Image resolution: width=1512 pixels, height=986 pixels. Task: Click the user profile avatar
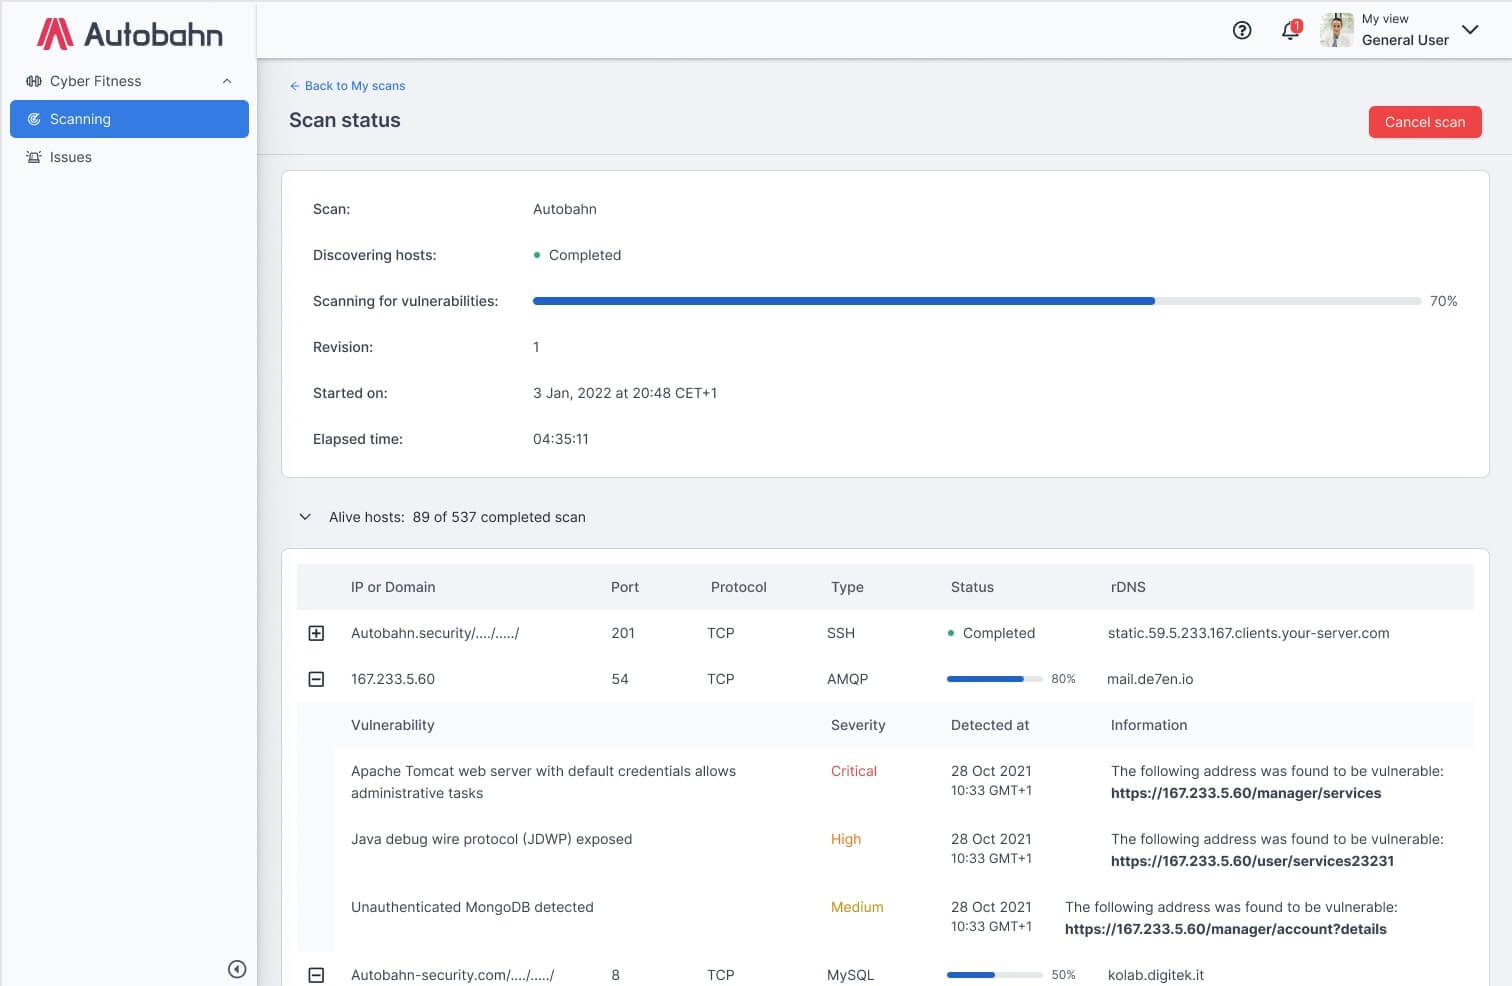(1336, 30)
